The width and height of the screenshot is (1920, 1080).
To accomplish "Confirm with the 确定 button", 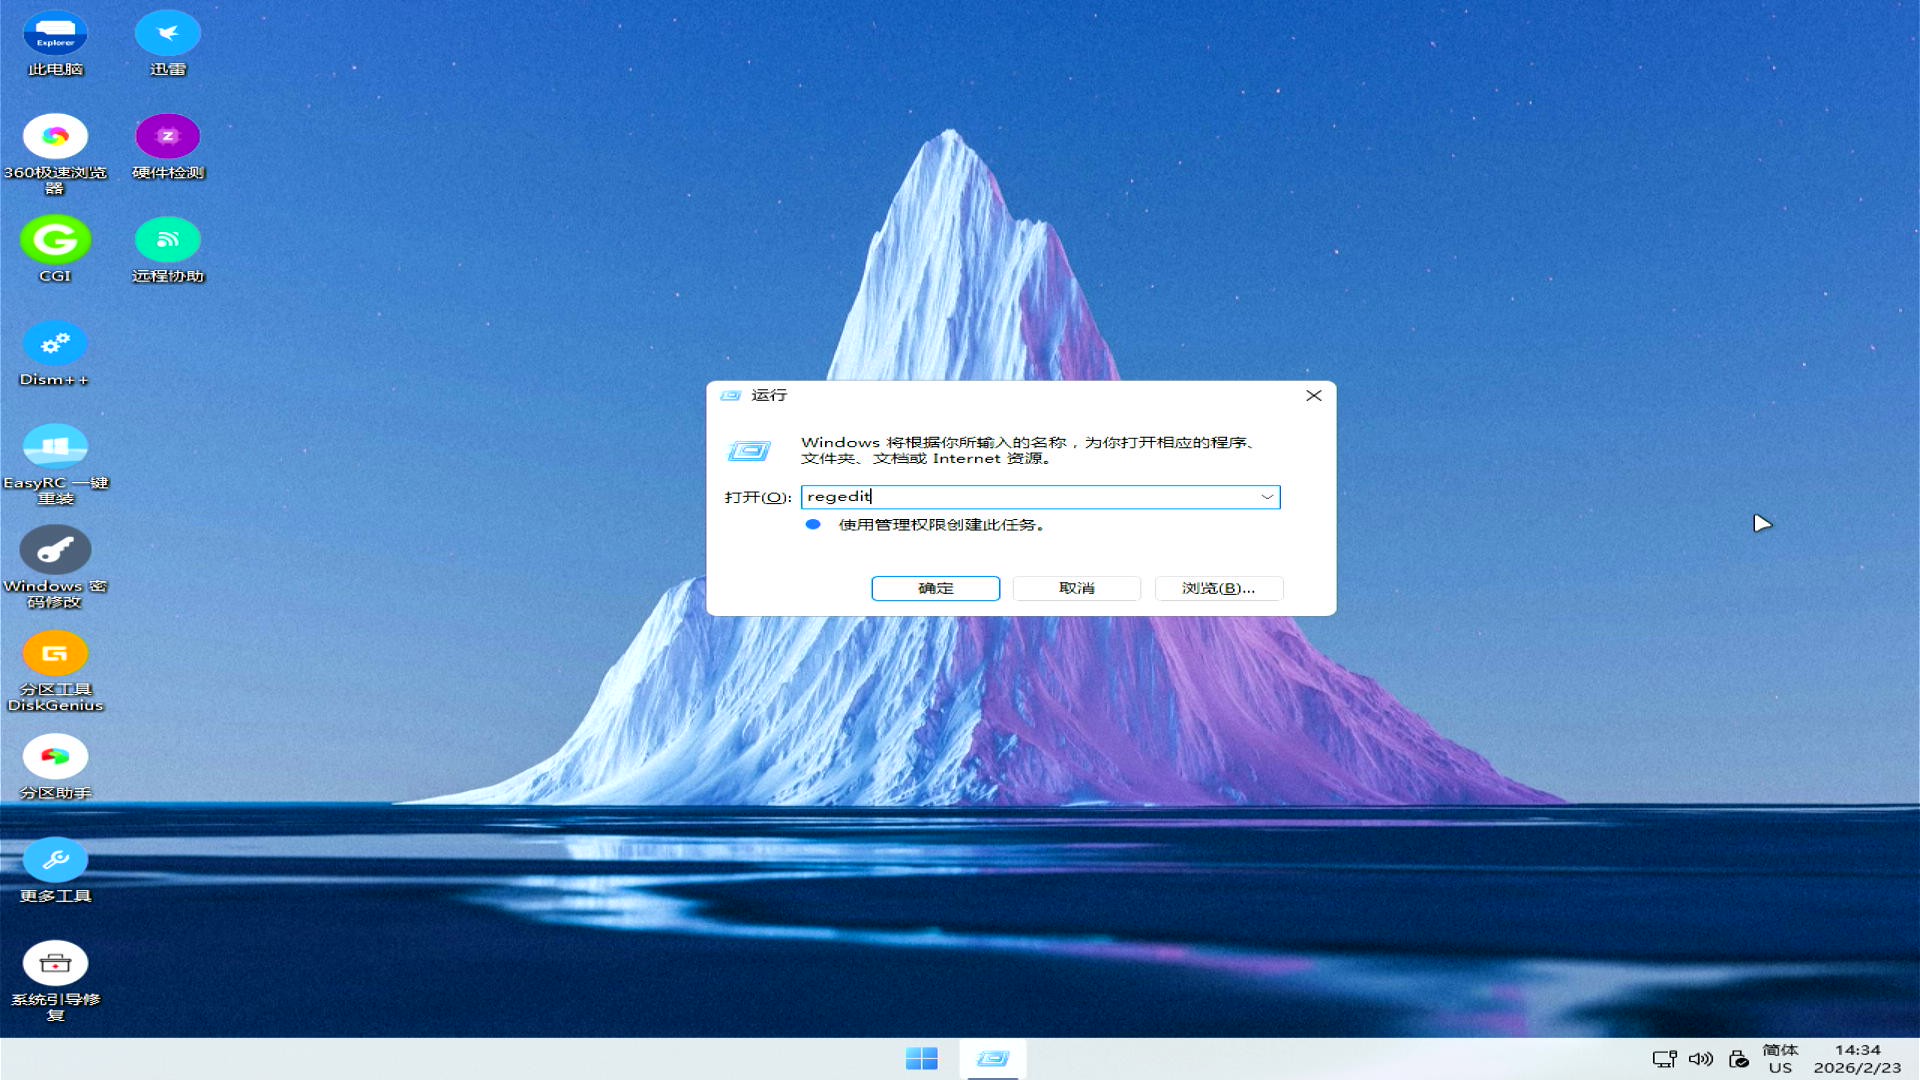I will [934, 588].
